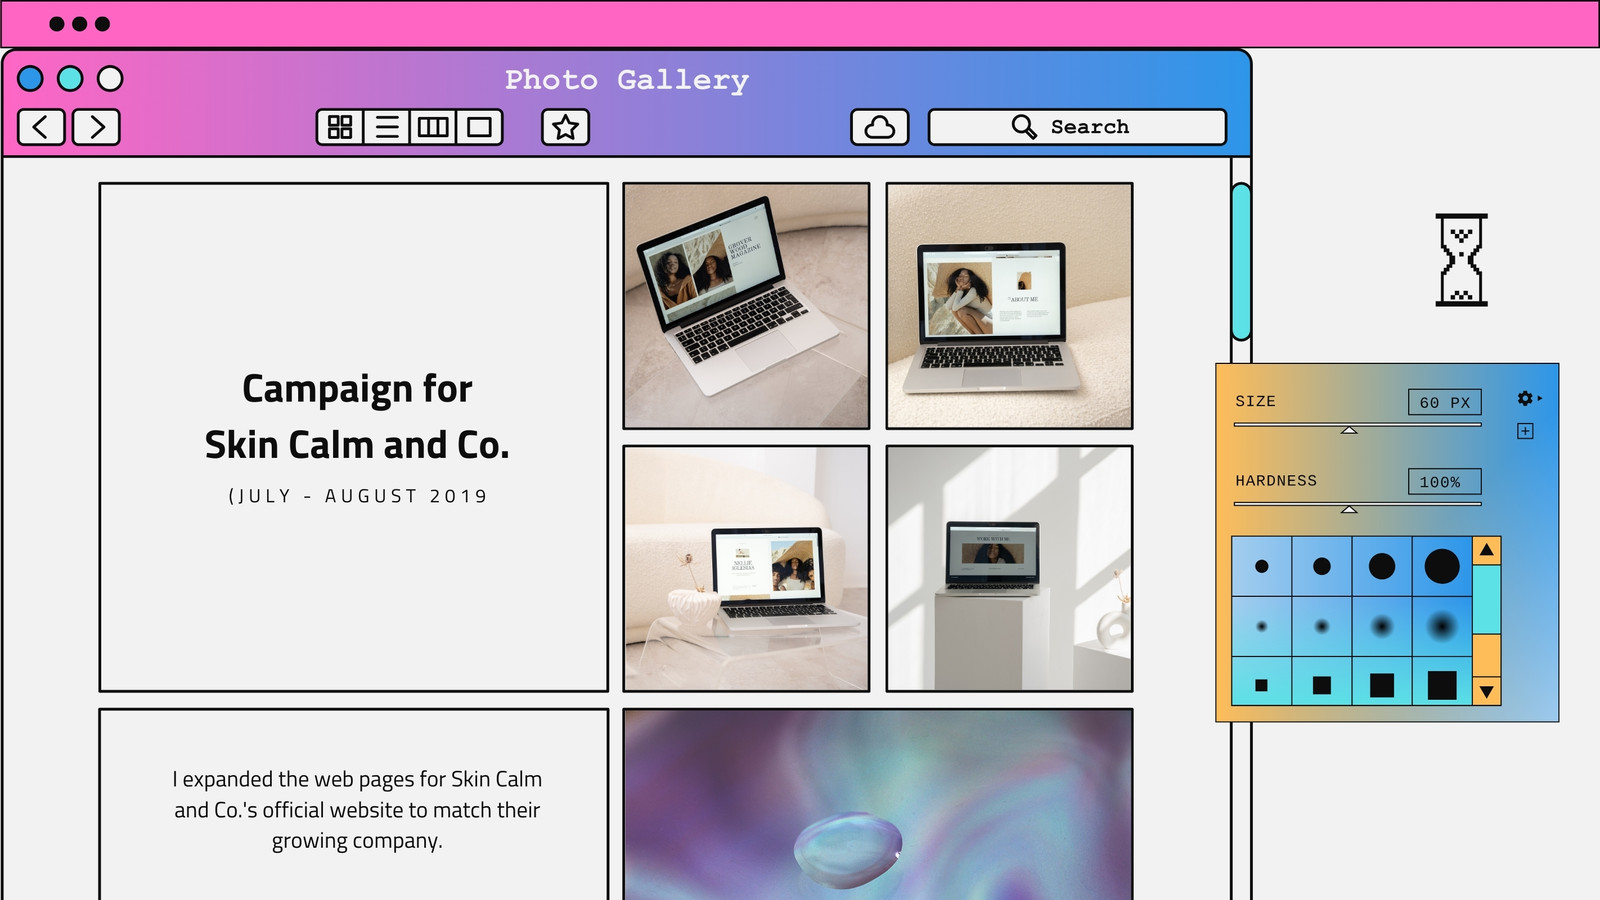This screenshot has width=1600, height=900.
Task: Click the SIZE label in brush panel
Action: [x=1256, y=401]
